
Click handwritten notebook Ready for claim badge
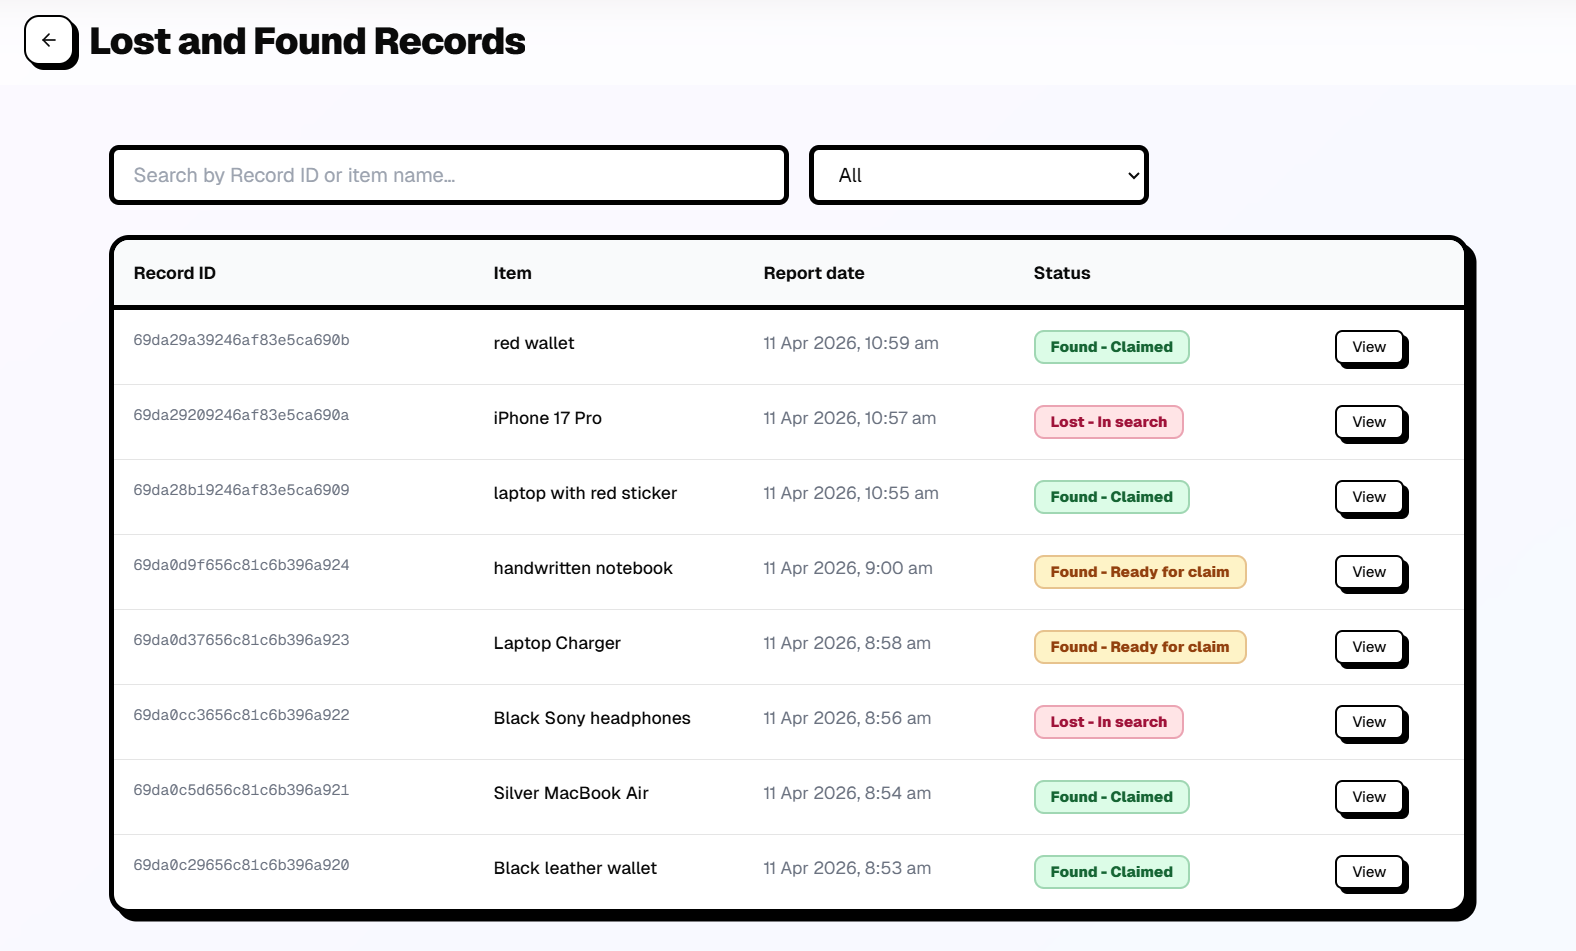tap(1139, 572)
